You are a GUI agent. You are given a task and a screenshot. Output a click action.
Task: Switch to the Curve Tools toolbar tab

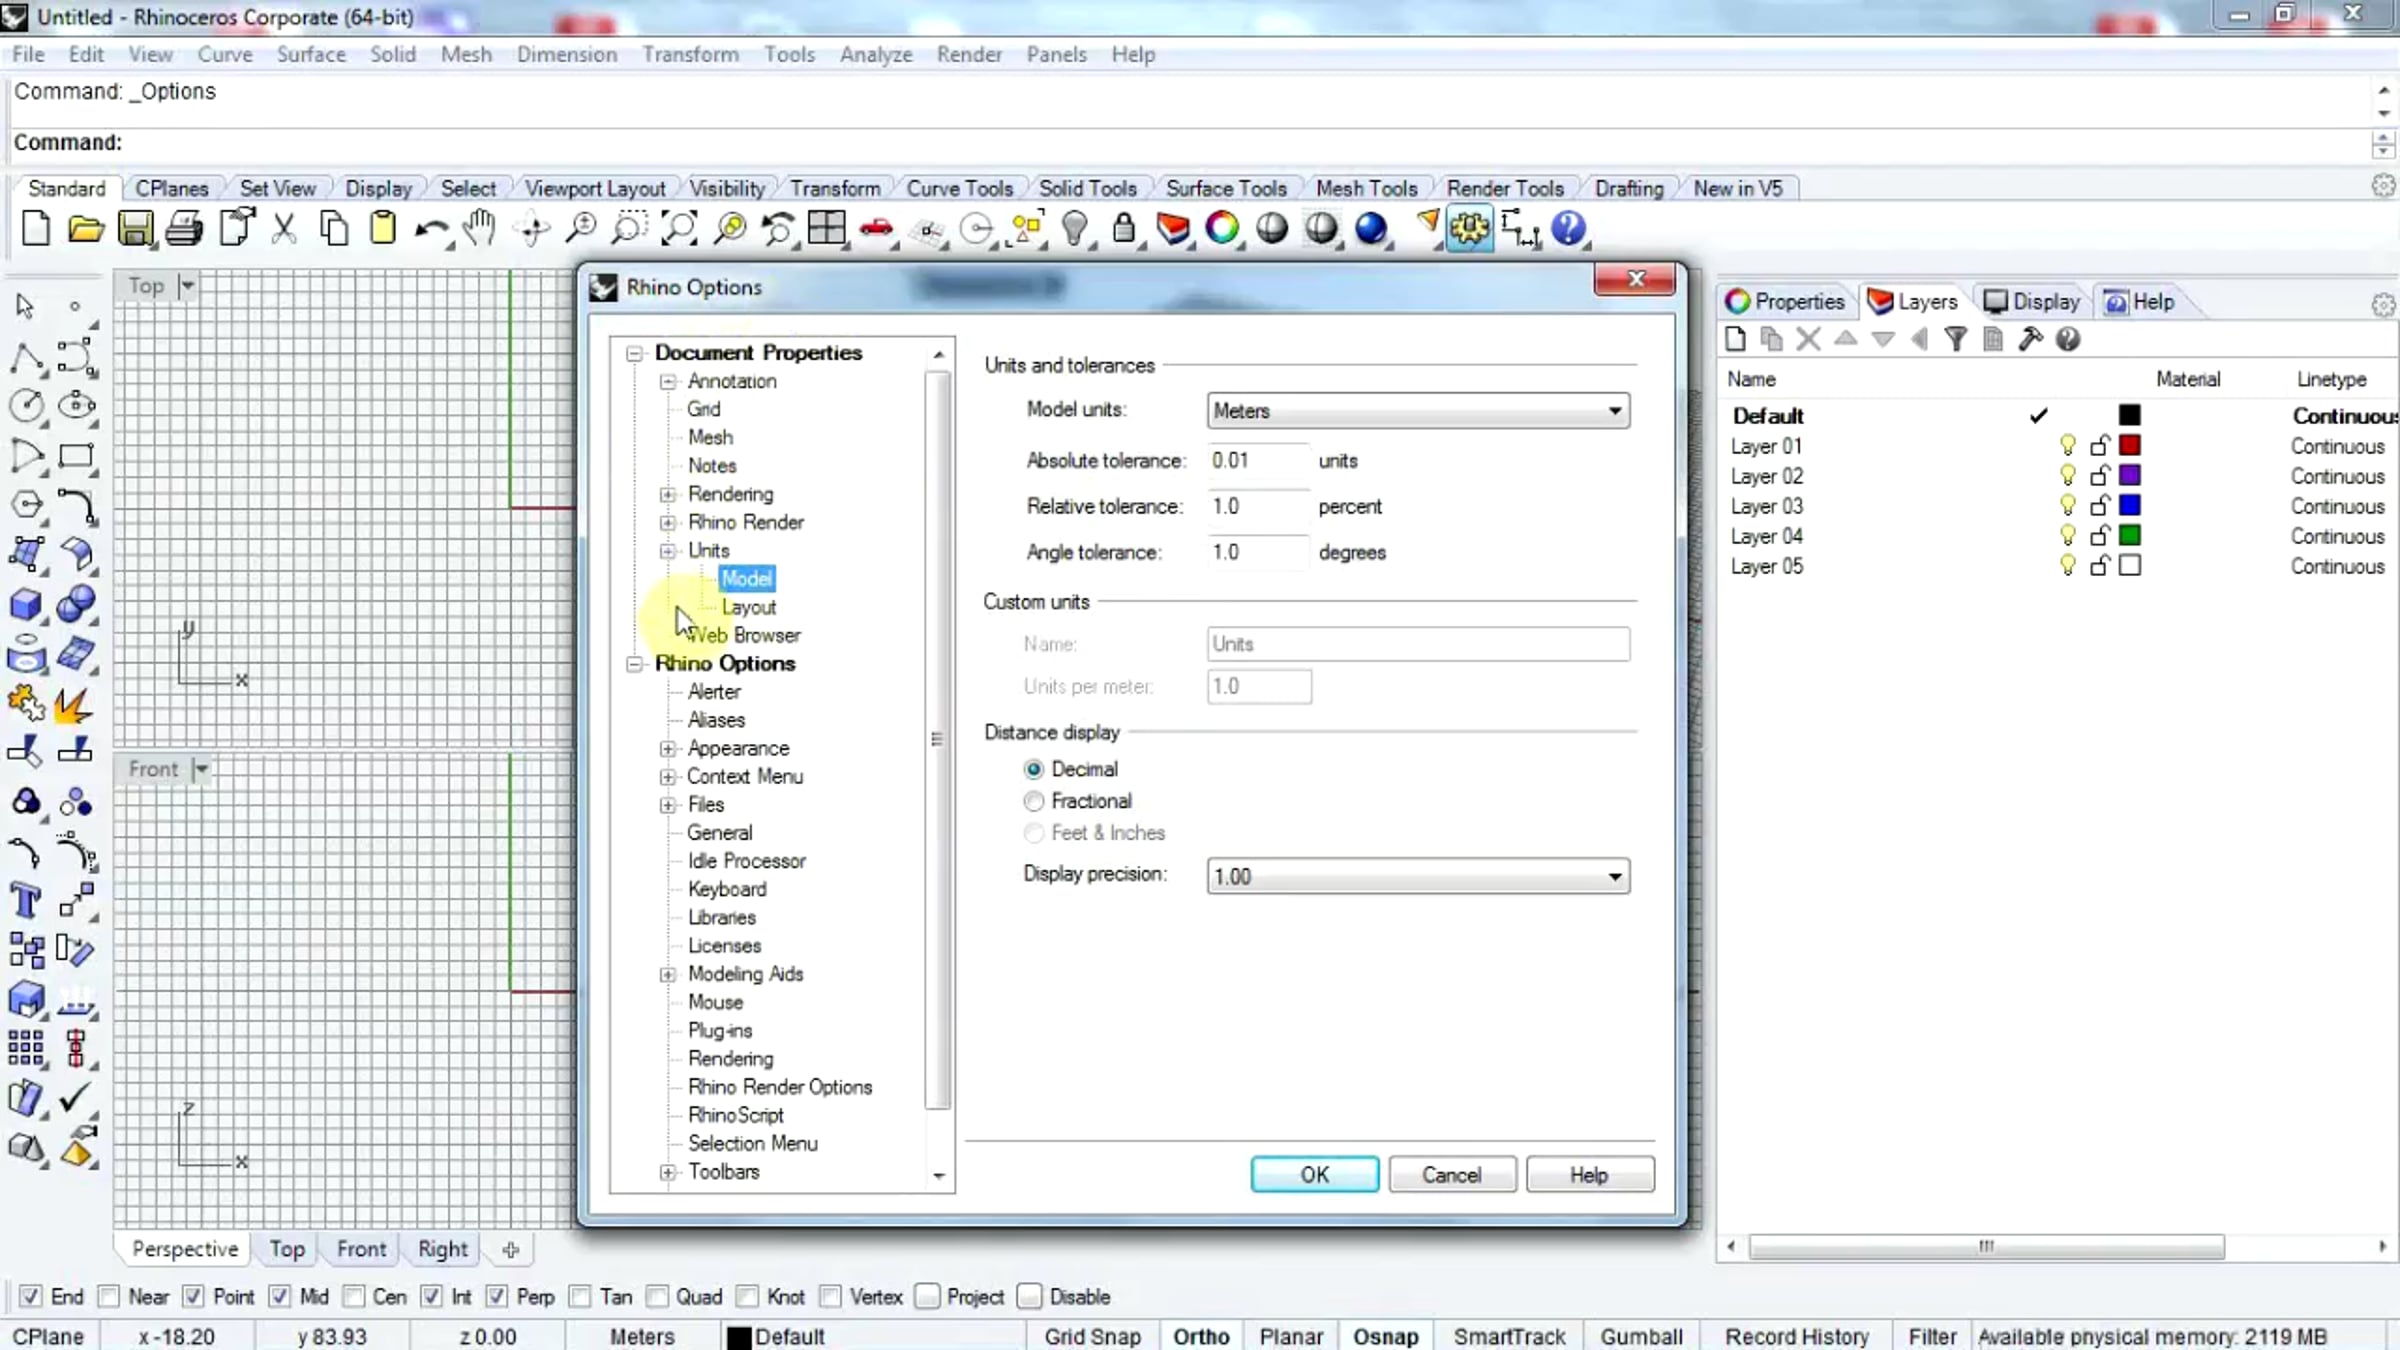coord(959,188)
